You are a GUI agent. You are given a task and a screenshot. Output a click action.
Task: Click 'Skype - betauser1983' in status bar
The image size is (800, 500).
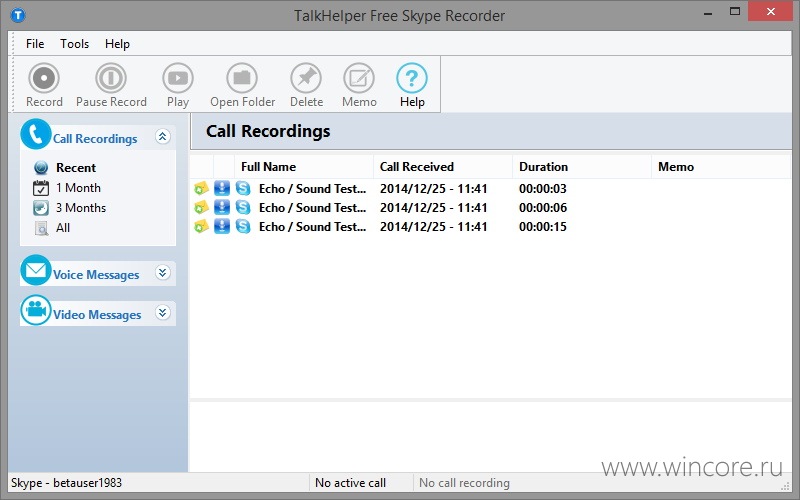[66, 483]
